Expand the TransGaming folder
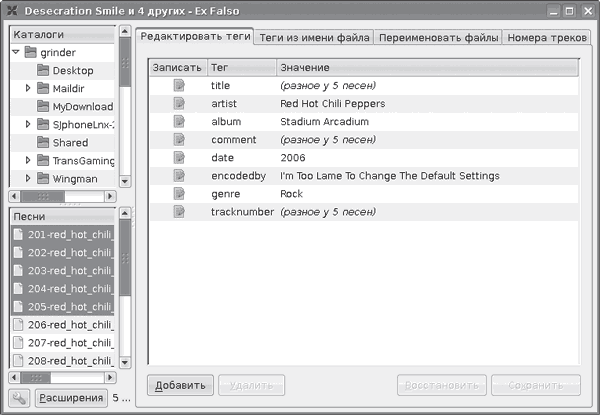The width and height of the screenshot is (600, 415). (x=28, y=161)
